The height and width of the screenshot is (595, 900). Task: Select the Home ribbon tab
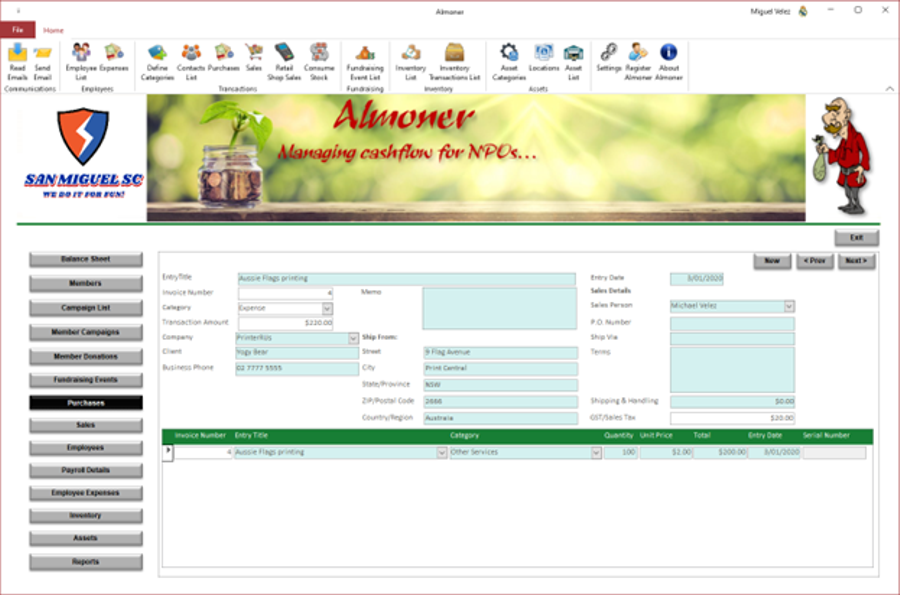53,30
